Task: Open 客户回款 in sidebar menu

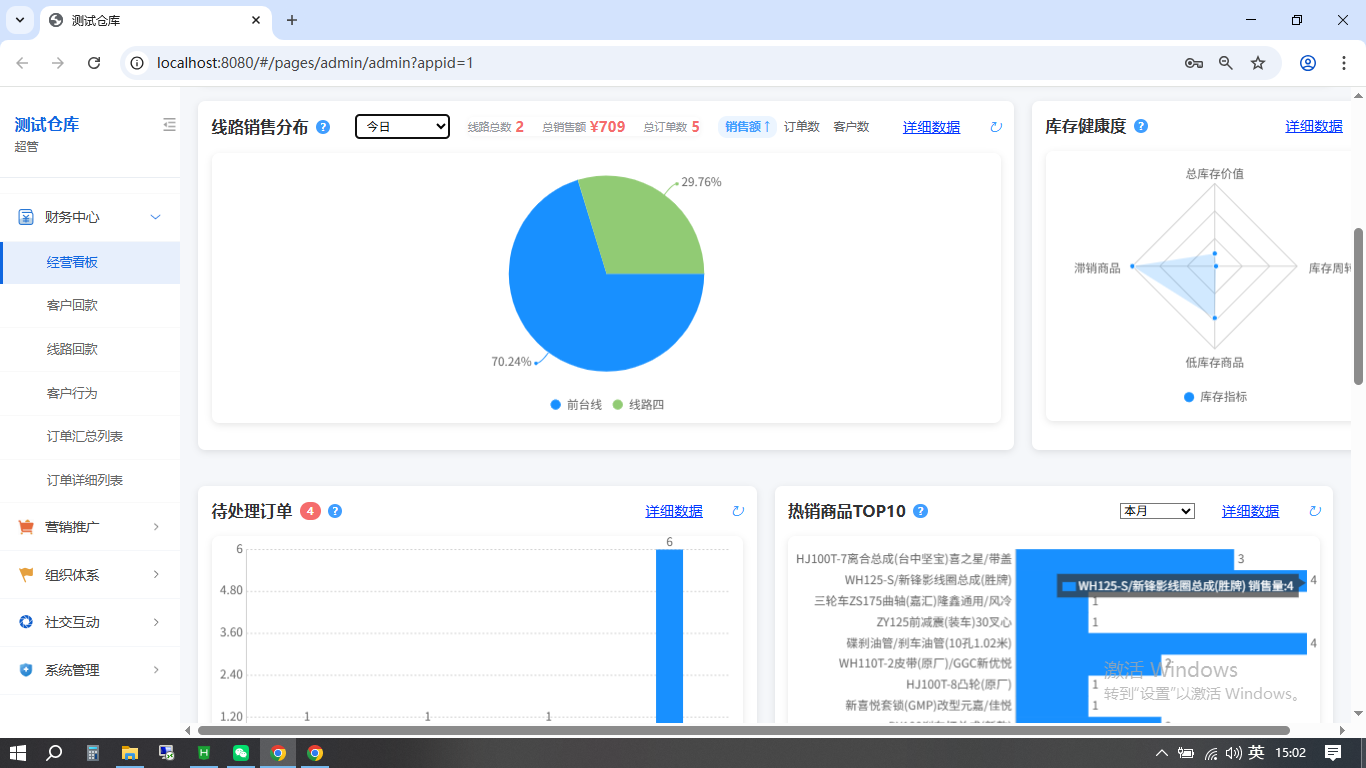Action: pos(72,305)
